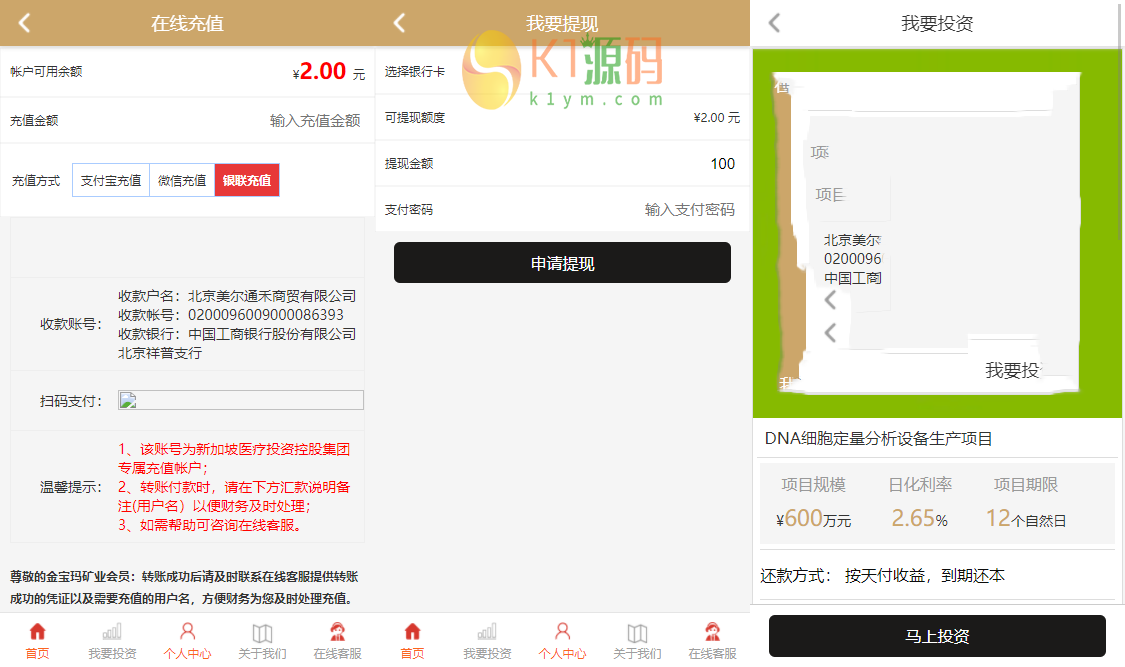Open 个人中心 in the 我要提现 bottom bar

click(x=562, y=640)
